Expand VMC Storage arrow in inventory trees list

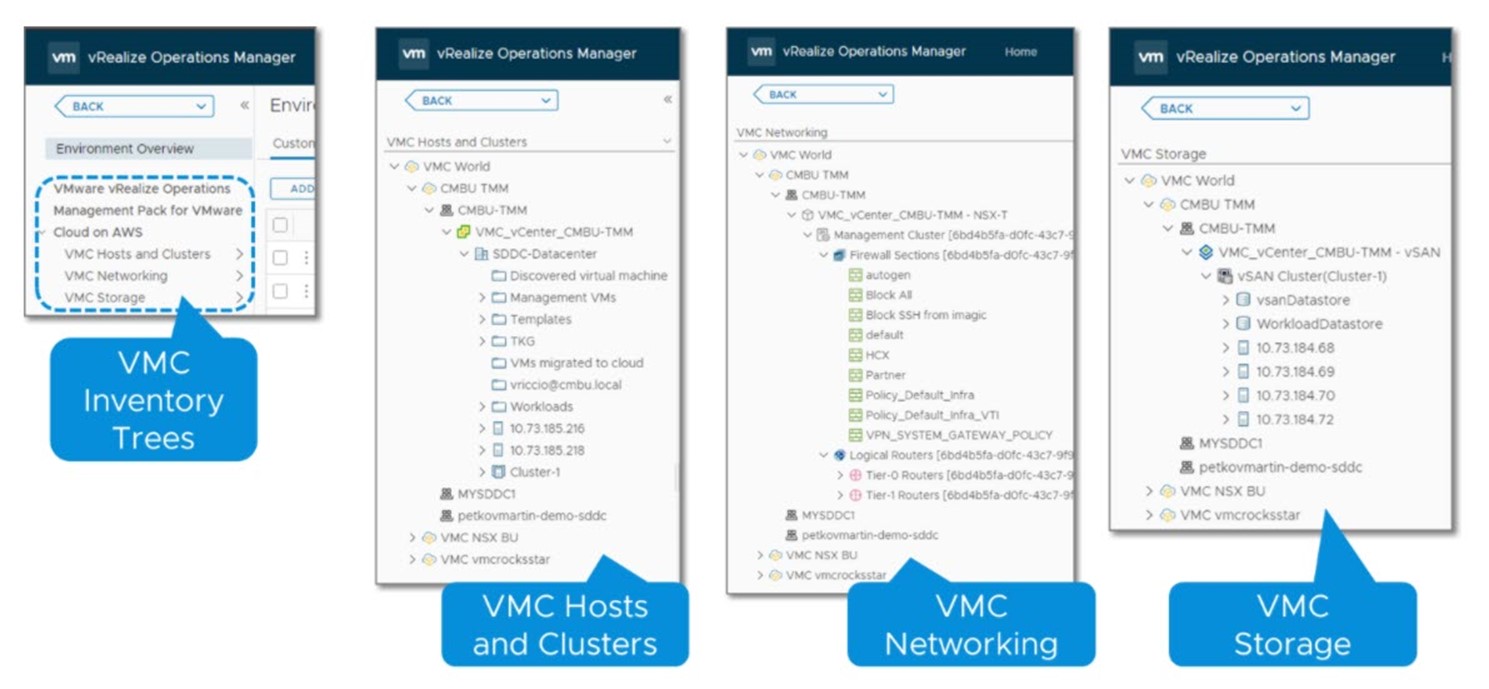239,298
